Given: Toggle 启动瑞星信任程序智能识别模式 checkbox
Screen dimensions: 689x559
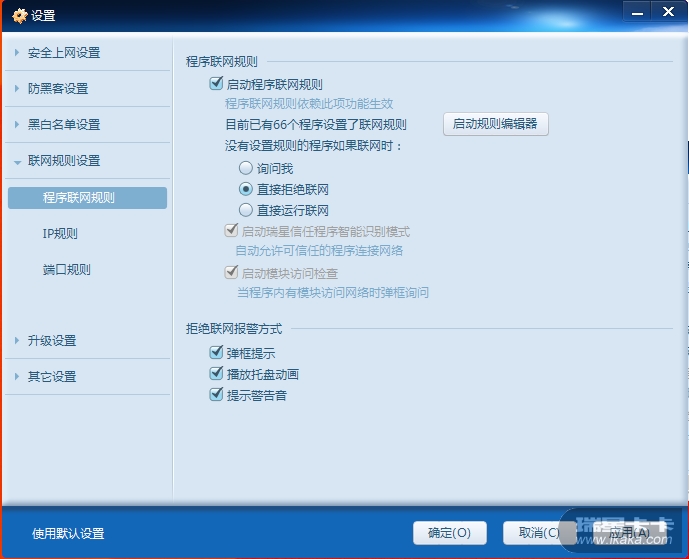Looking at the screenshot, I should [x=231, y=230].
